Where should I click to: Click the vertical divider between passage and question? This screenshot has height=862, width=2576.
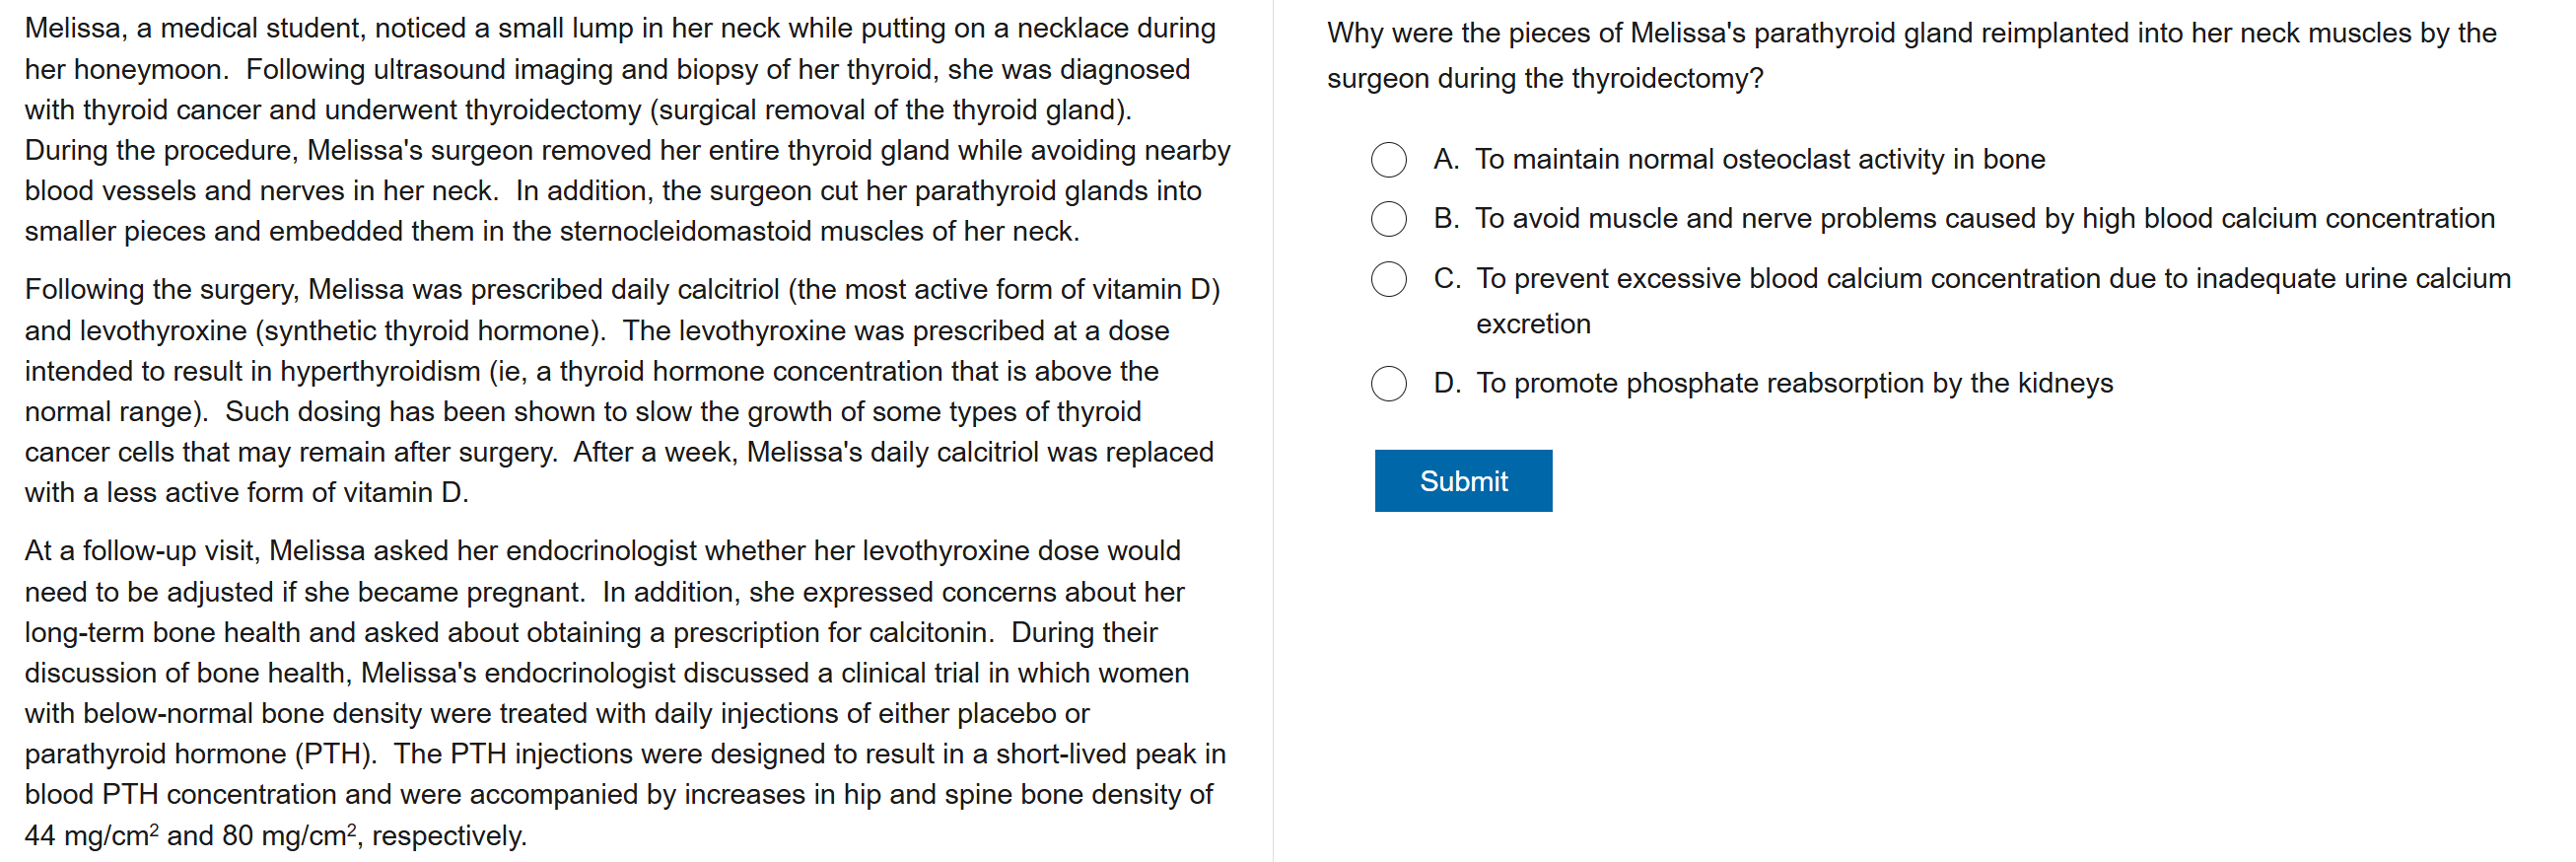pos(1272,431)
